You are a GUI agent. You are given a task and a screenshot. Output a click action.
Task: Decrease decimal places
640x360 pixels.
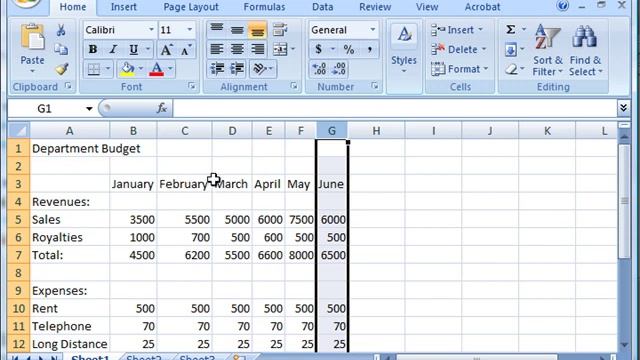point(339,69)
